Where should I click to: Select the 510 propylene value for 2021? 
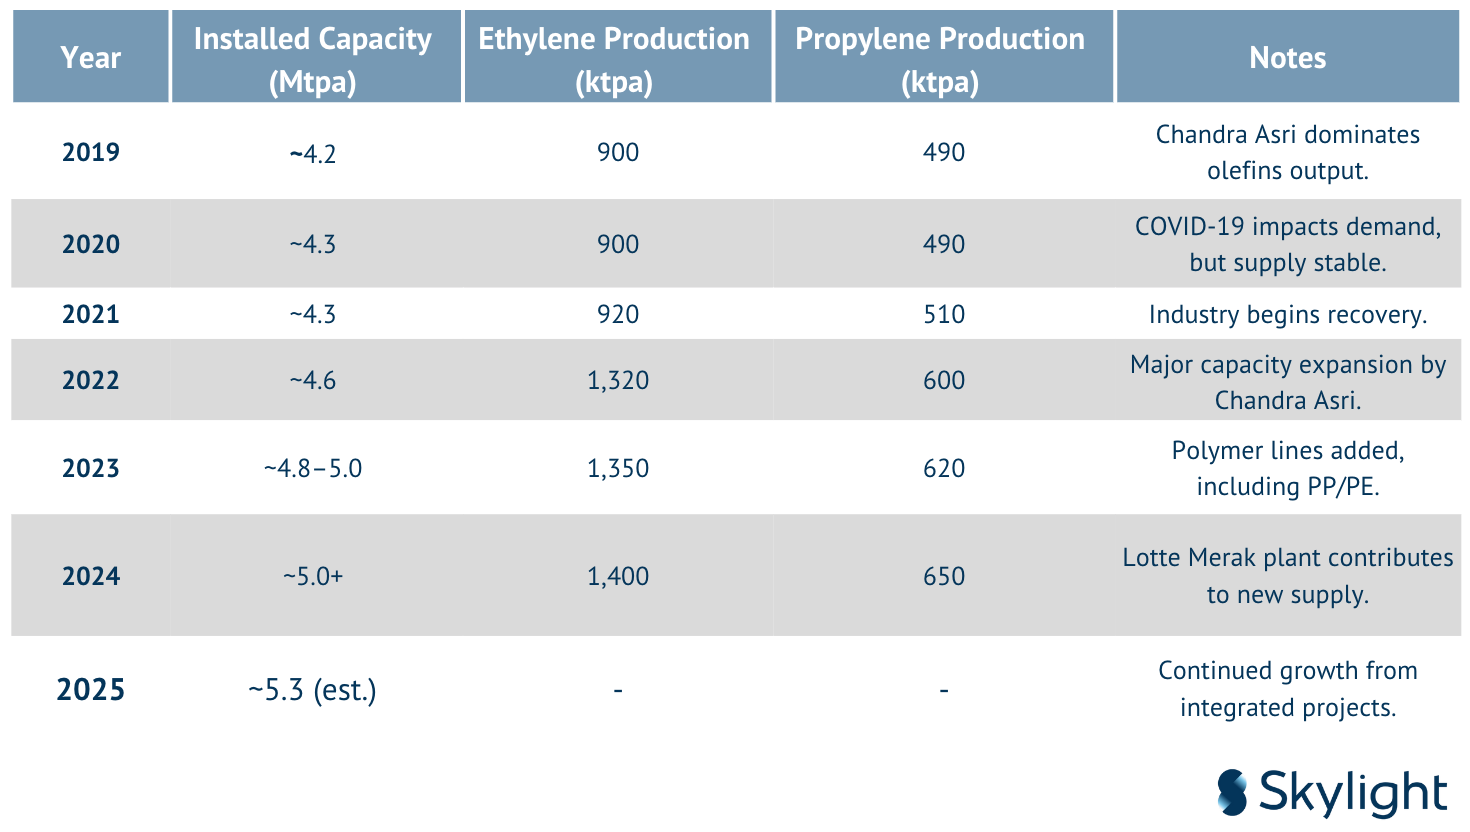(x=944, y=314)
